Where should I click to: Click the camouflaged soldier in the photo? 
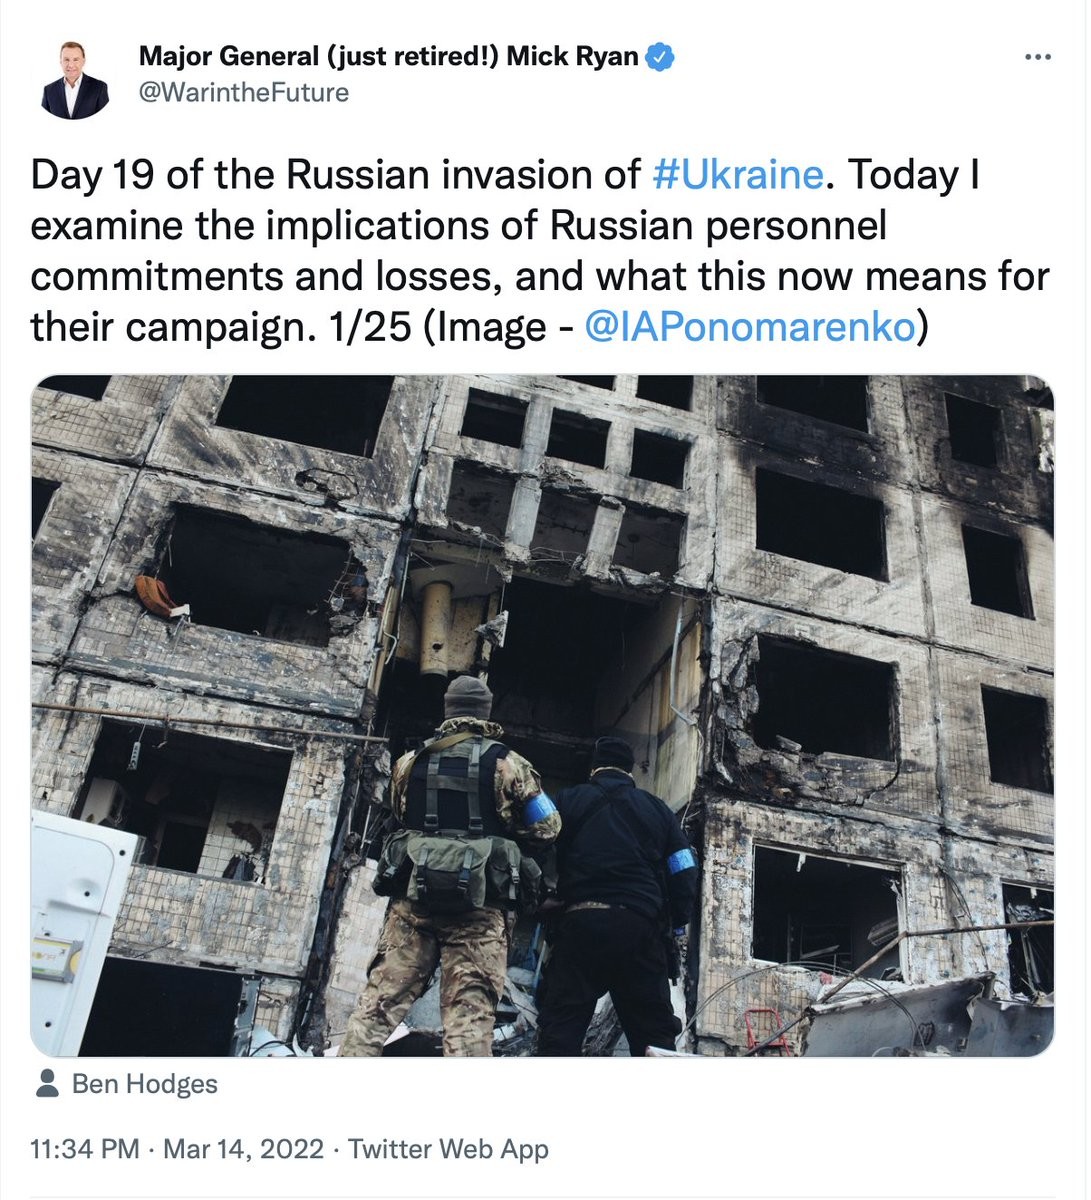click(x=455, y=860)
